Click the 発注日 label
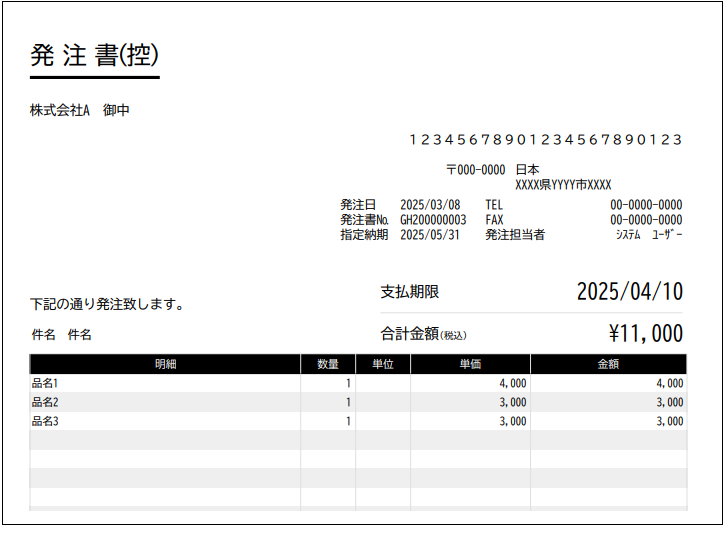The width and height of the screenshot is (725, 542). click(358, 205)
